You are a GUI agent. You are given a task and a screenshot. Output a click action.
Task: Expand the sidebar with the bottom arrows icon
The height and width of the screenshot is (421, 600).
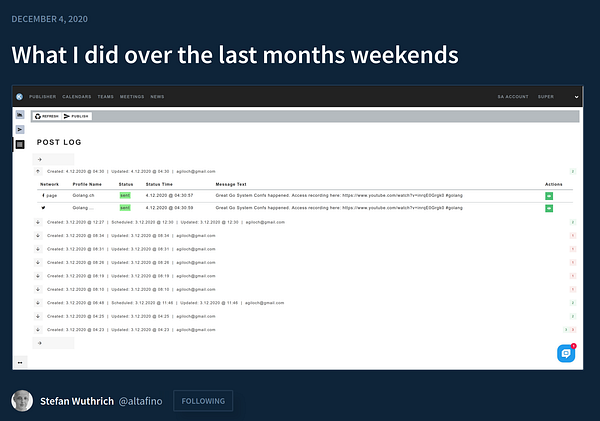pos(20,362)
